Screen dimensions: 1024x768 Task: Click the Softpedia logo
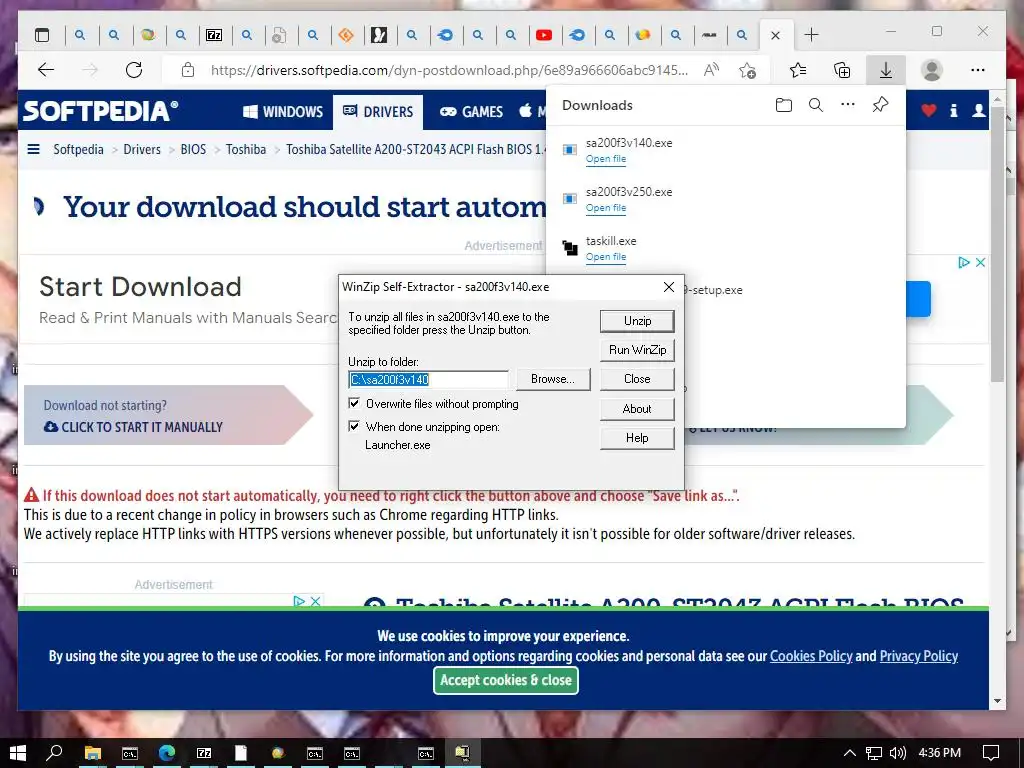[100, 111]
